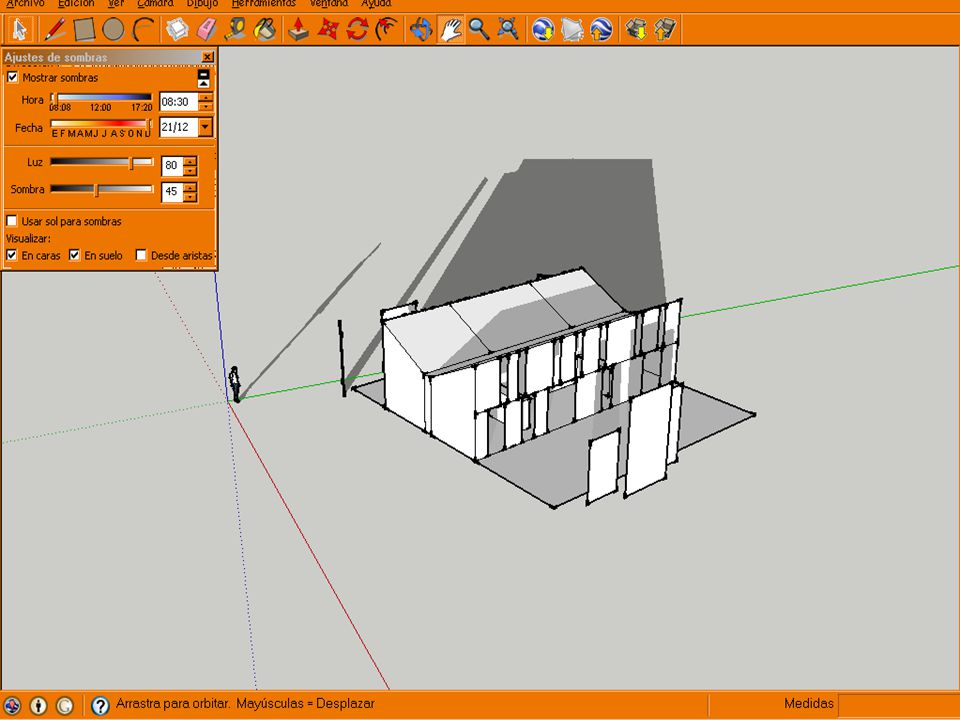Click the Luz brightness slider
Viewport: 960px width, 720px height.
click(101, 162)
